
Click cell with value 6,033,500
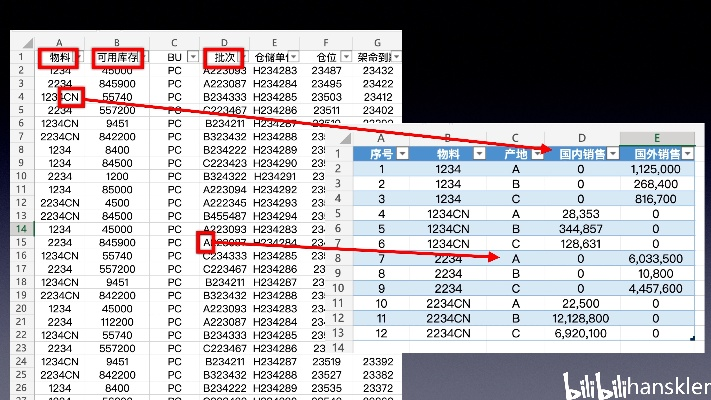[657, 259]
